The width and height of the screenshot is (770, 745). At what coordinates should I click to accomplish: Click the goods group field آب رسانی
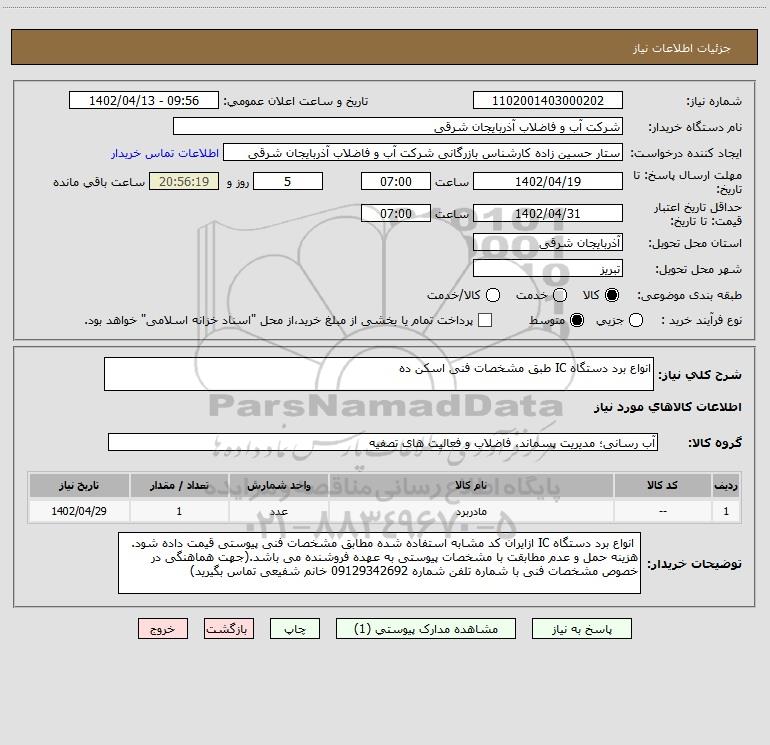point(383,442)
